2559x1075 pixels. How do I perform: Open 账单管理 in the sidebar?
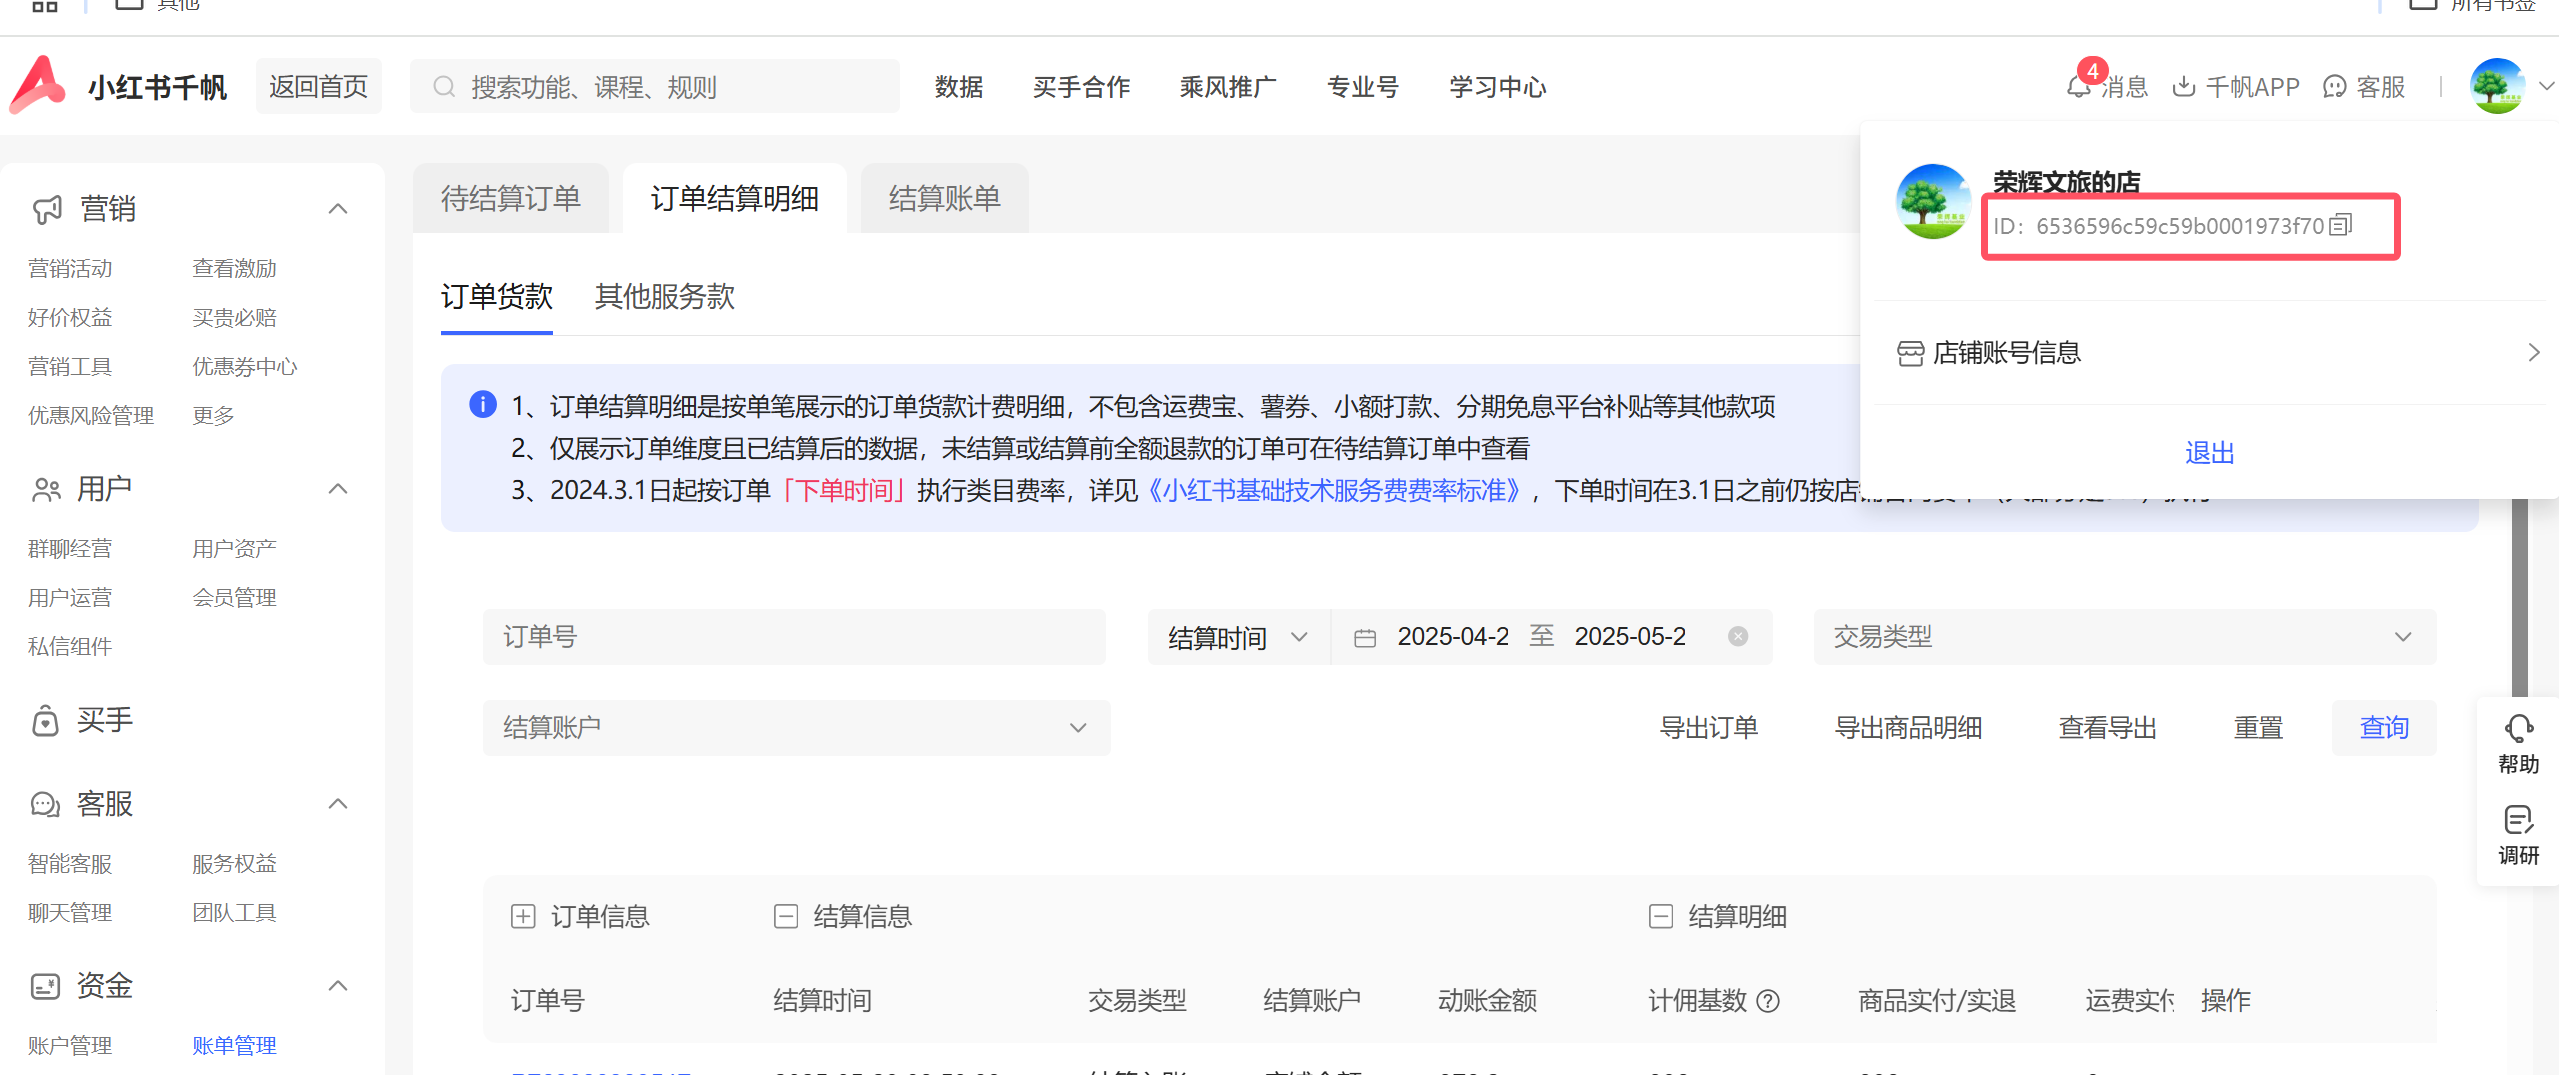(234, 1045)
